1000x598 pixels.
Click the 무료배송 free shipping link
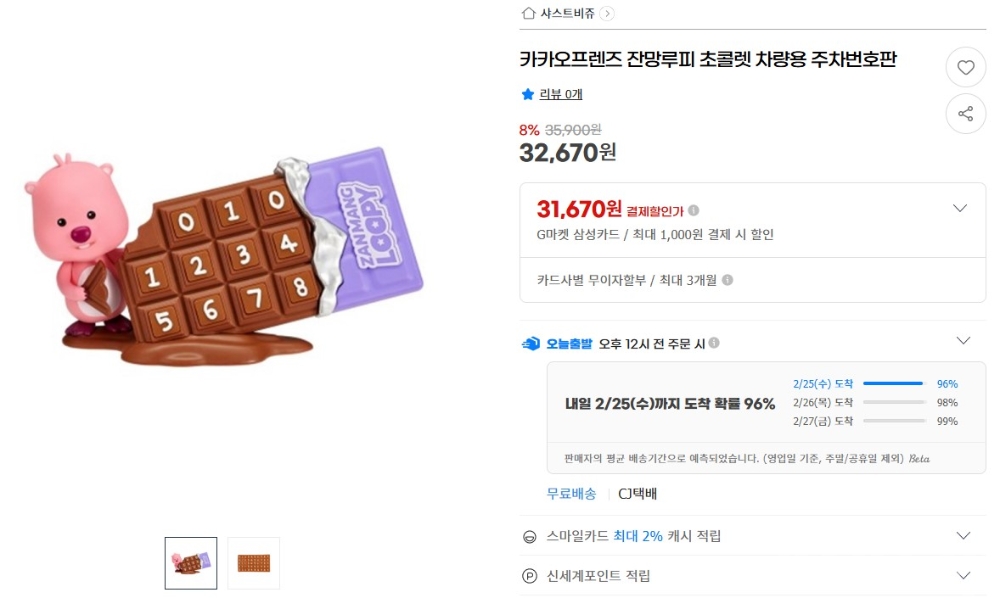(571, 494)
